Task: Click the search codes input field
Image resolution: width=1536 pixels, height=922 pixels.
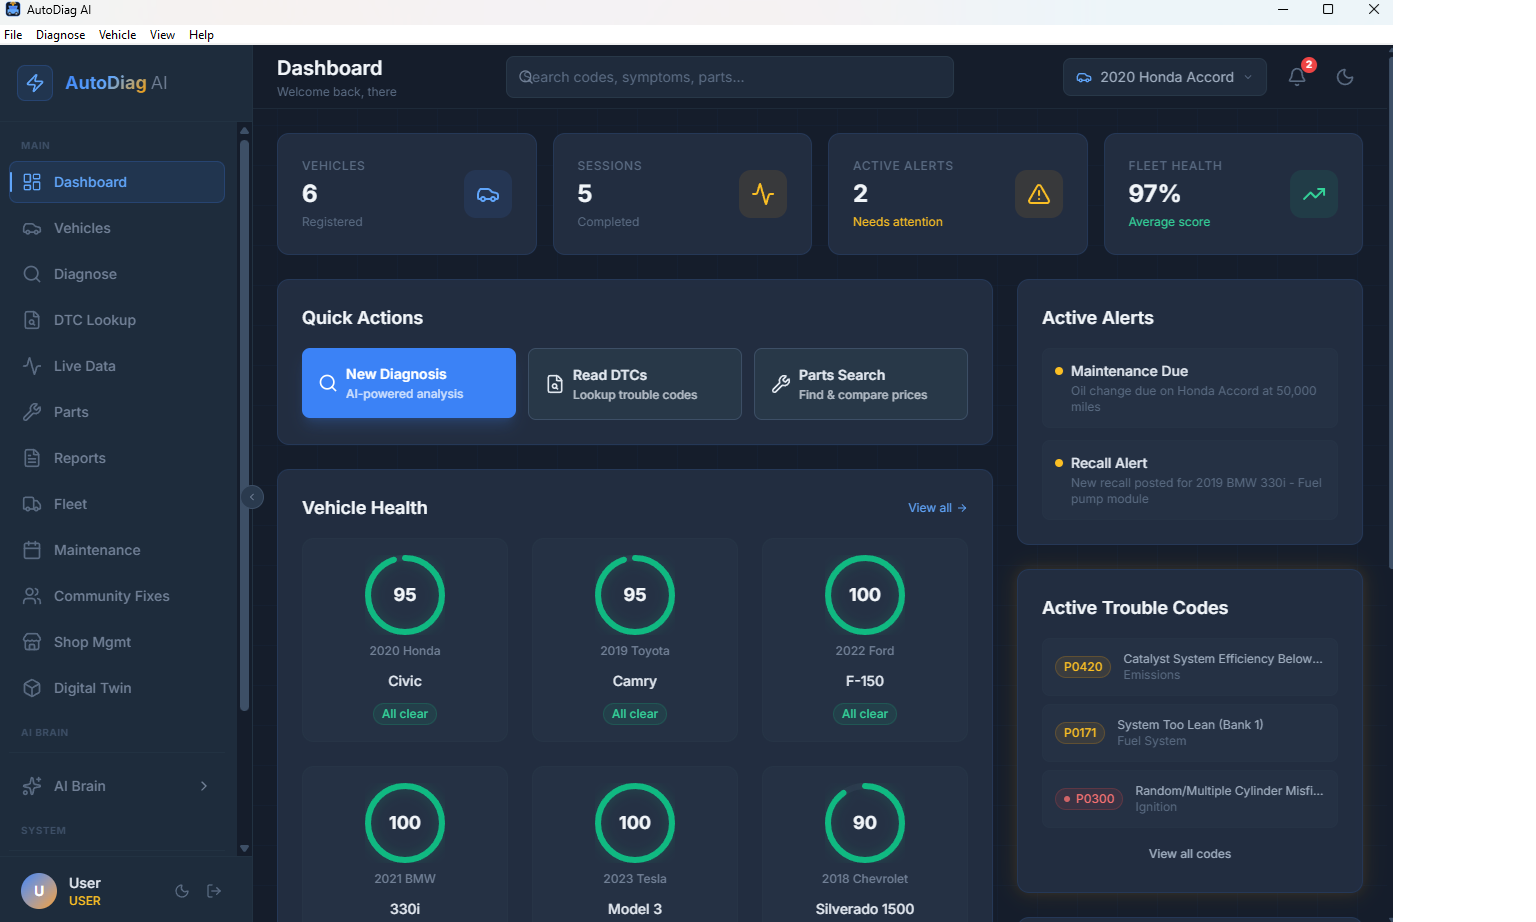Action: 729,76
